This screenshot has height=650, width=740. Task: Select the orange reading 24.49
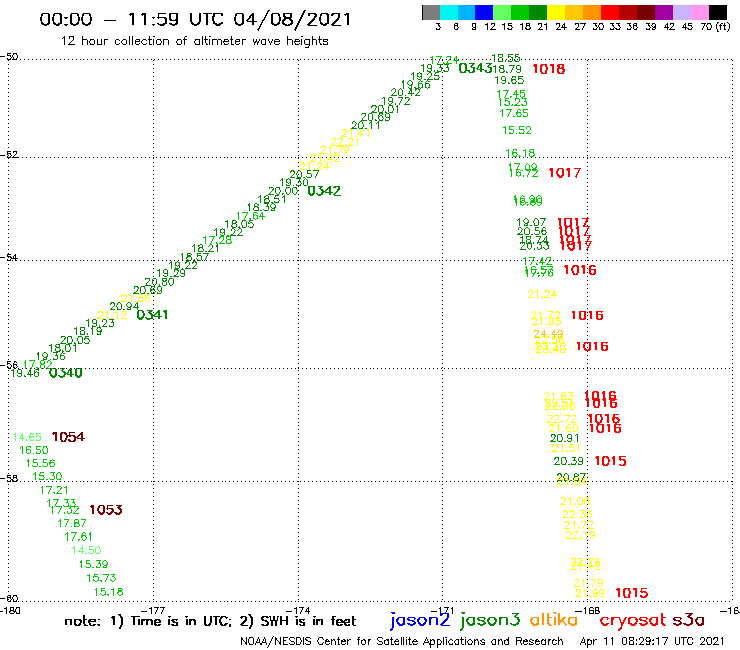548,334
